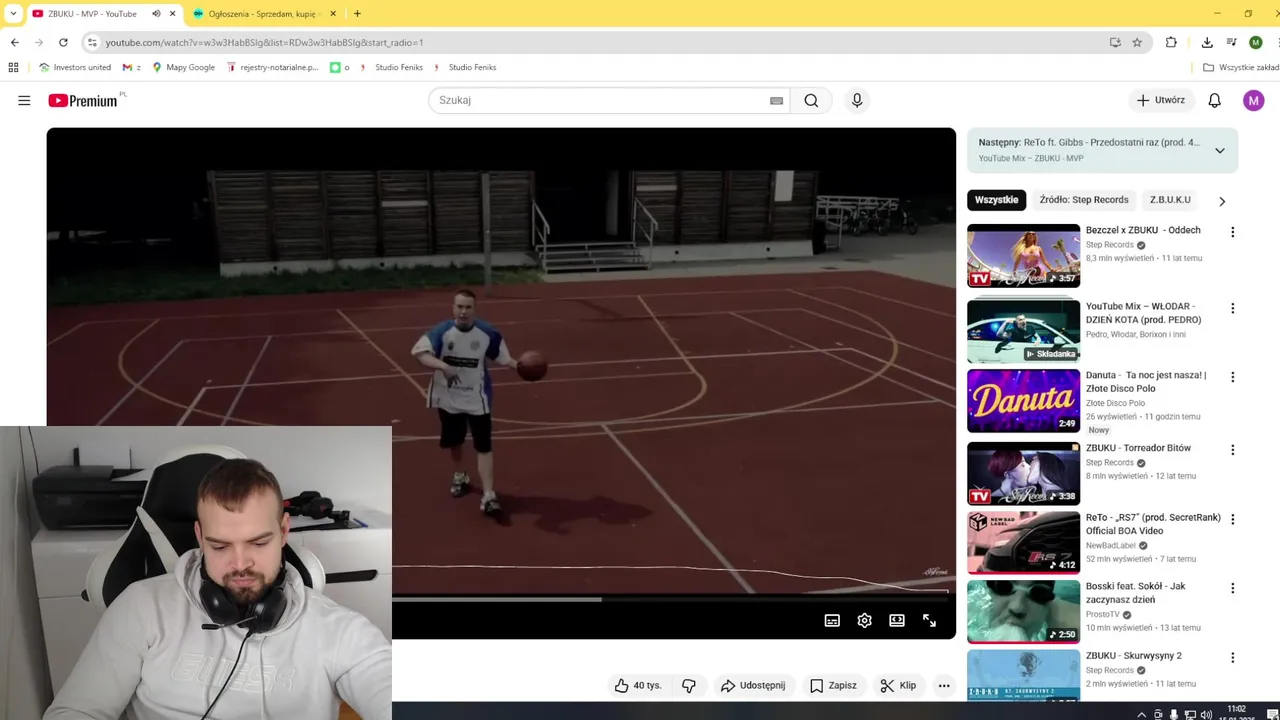1280x720 pixels.
Task: Open the tab search dropdown arrow
Action: coord(13,14)
